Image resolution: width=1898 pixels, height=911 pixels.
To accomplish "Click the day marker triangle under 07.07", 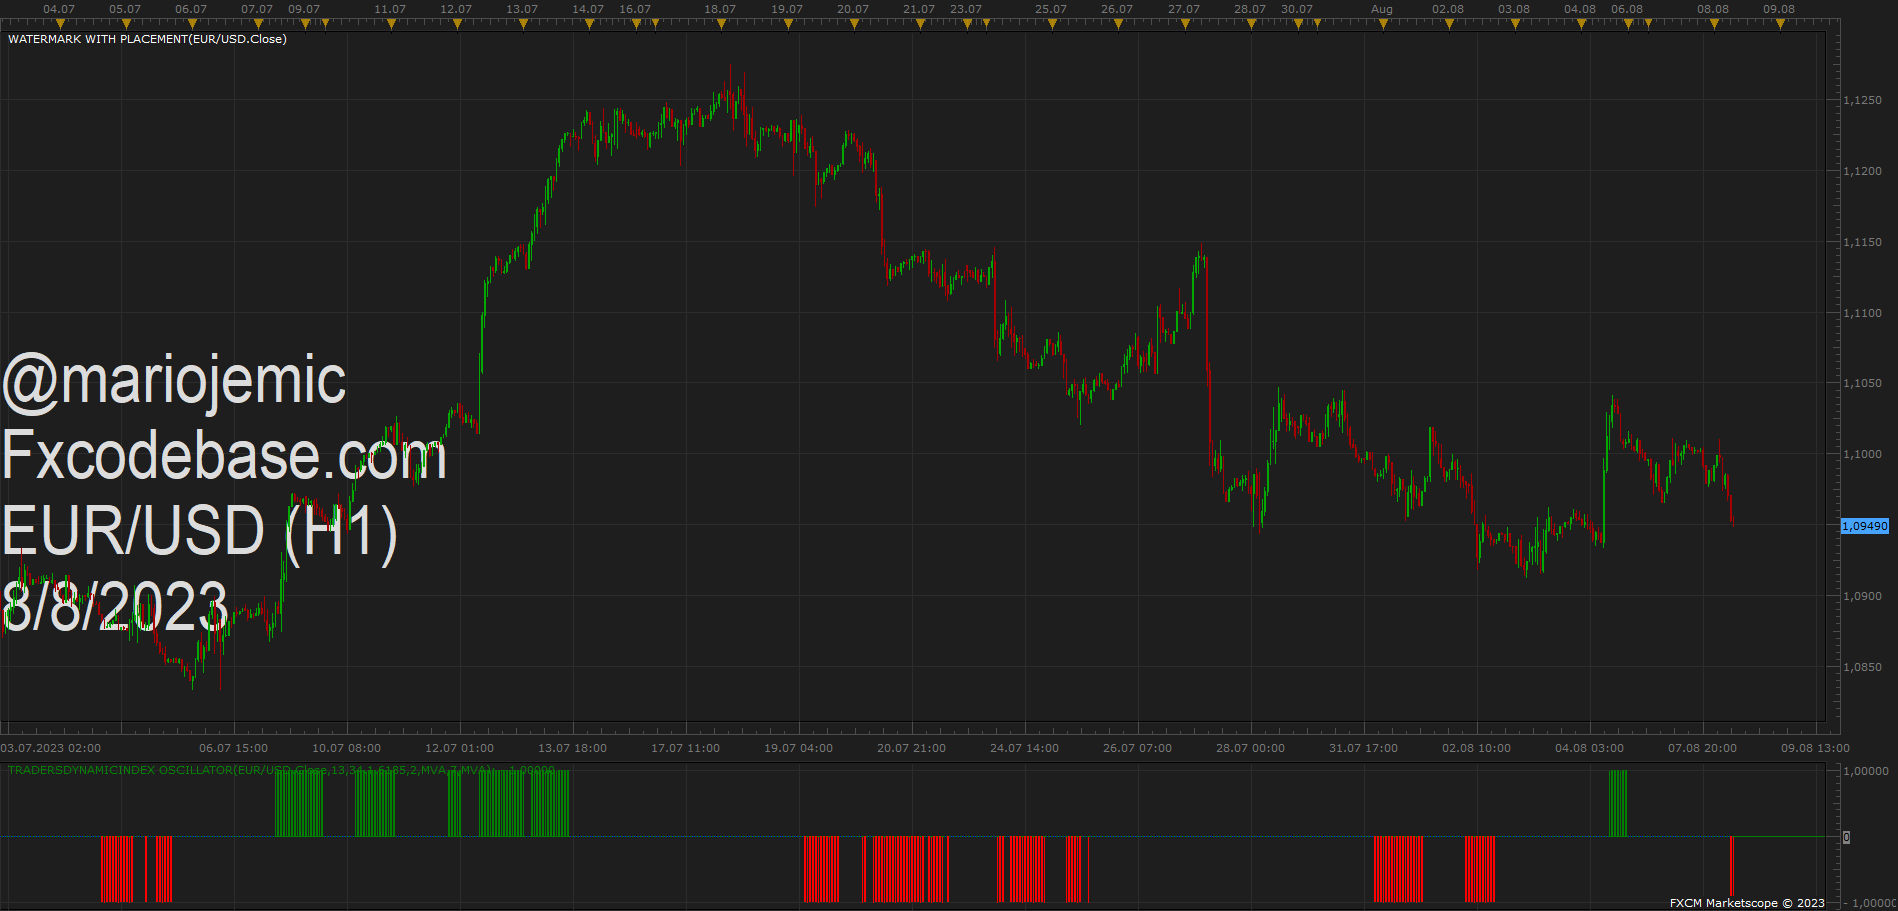I will pos(258,24).
